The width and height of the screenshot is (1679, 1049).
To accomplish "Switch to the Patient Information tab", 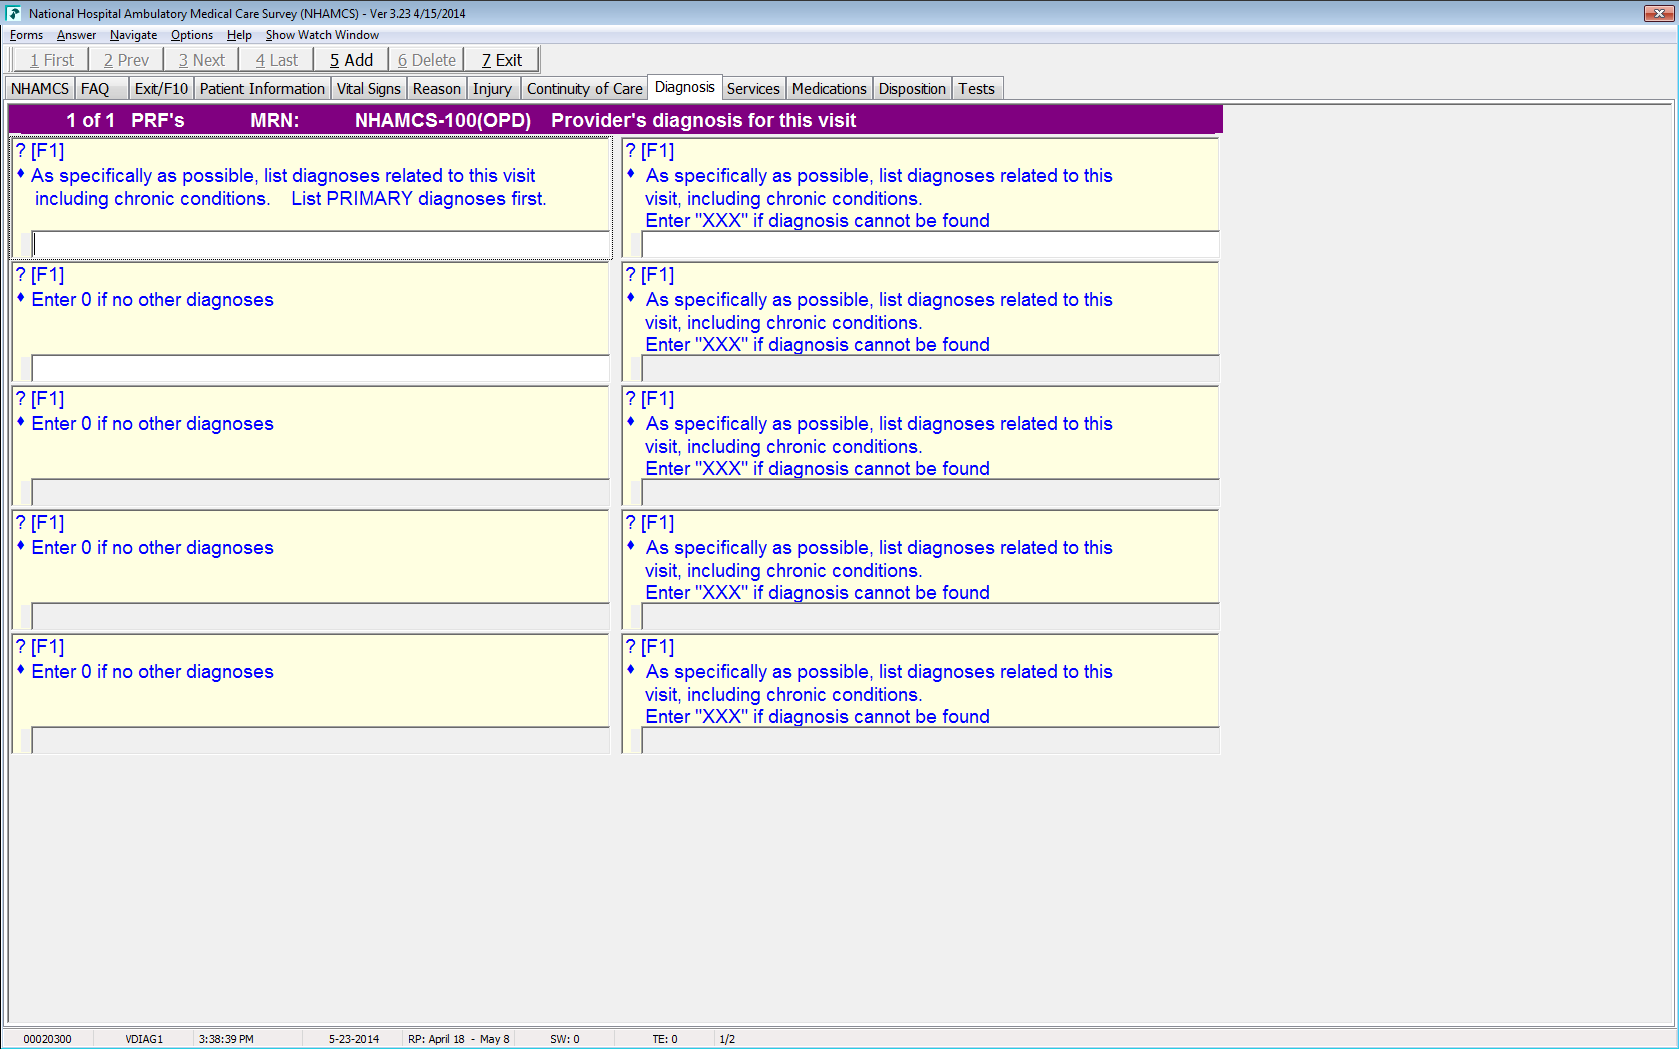I will point(262,89).
